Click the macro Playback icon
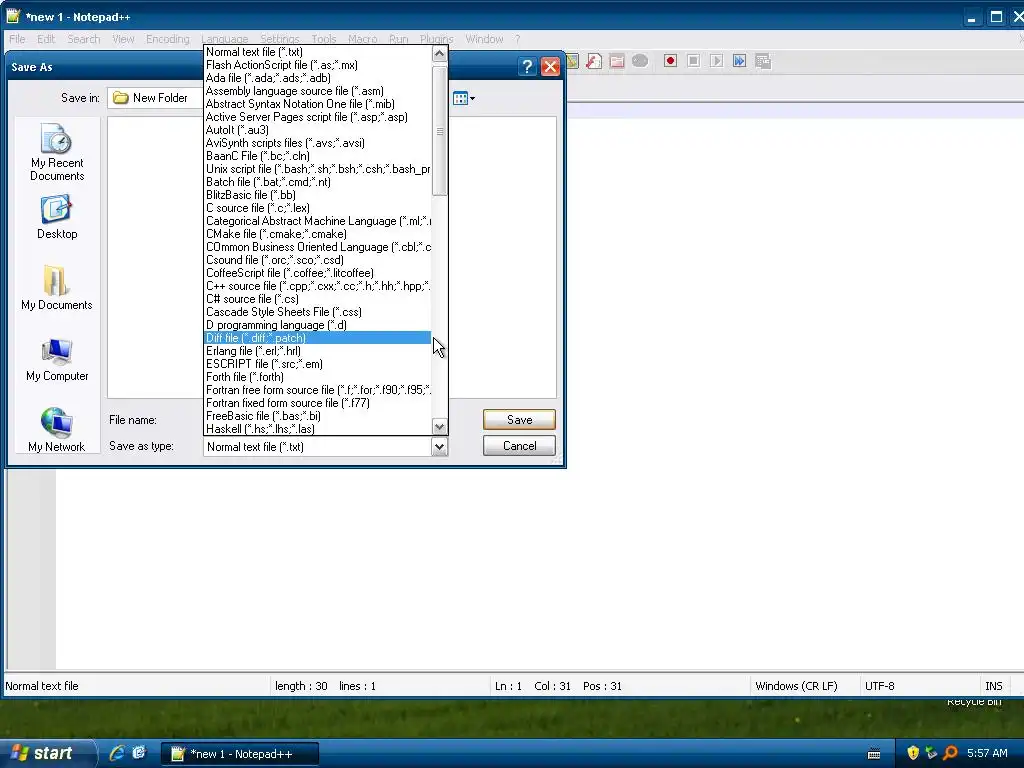This screenshot has width=1024, height=768. pos(716,61)
